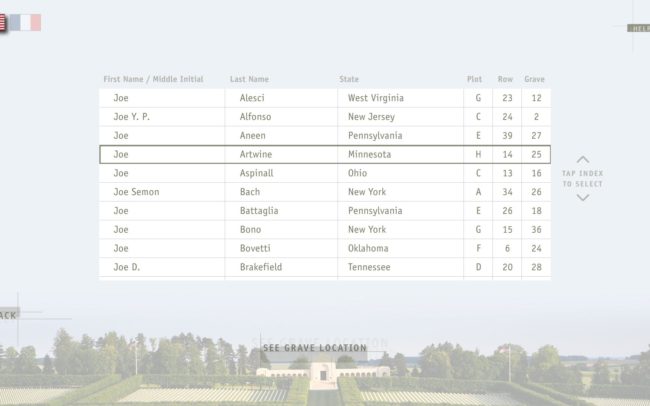Viewport: 650px width, 406px height.
Task: Select the Joe Aspinall Ohio row
Action: tap(325, 173)
